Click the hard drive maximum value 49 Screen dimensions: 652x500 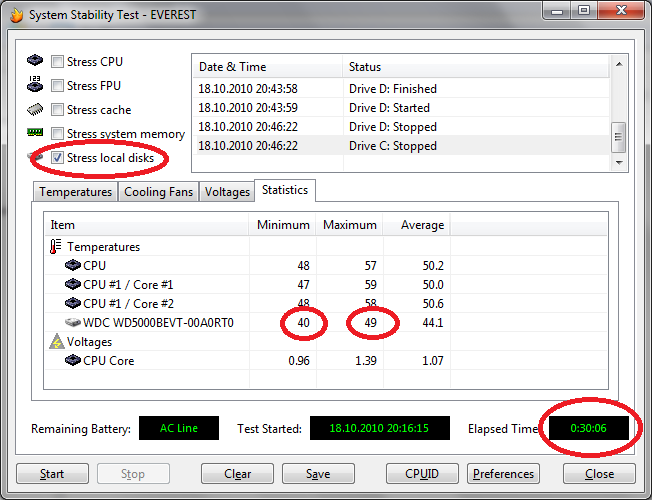(x=370, y=323)
